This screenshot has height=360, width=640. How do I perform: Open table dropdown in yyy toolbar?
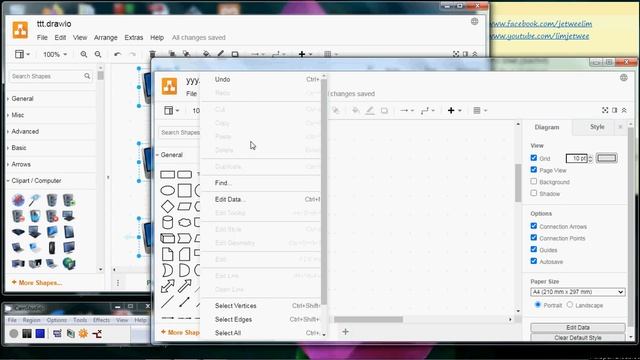click(x=480, y=110)
